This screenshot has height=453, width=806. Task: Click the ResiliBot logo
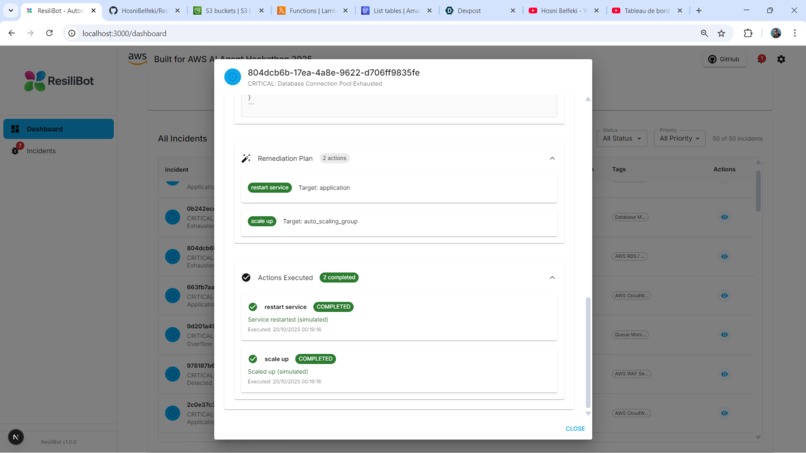point(59,81)
